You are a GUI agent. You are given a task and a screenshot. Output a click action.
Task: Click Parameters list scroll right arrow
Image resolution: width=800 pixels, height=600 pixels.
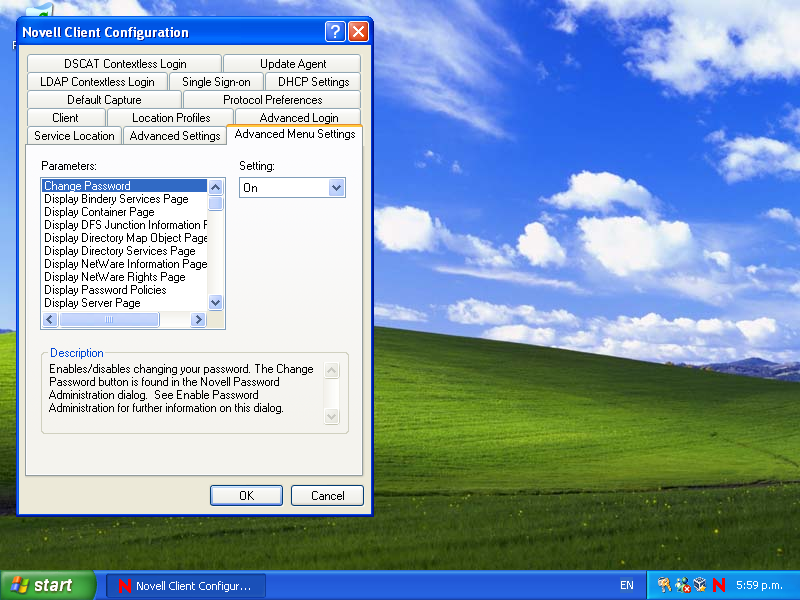click(198, 319)
